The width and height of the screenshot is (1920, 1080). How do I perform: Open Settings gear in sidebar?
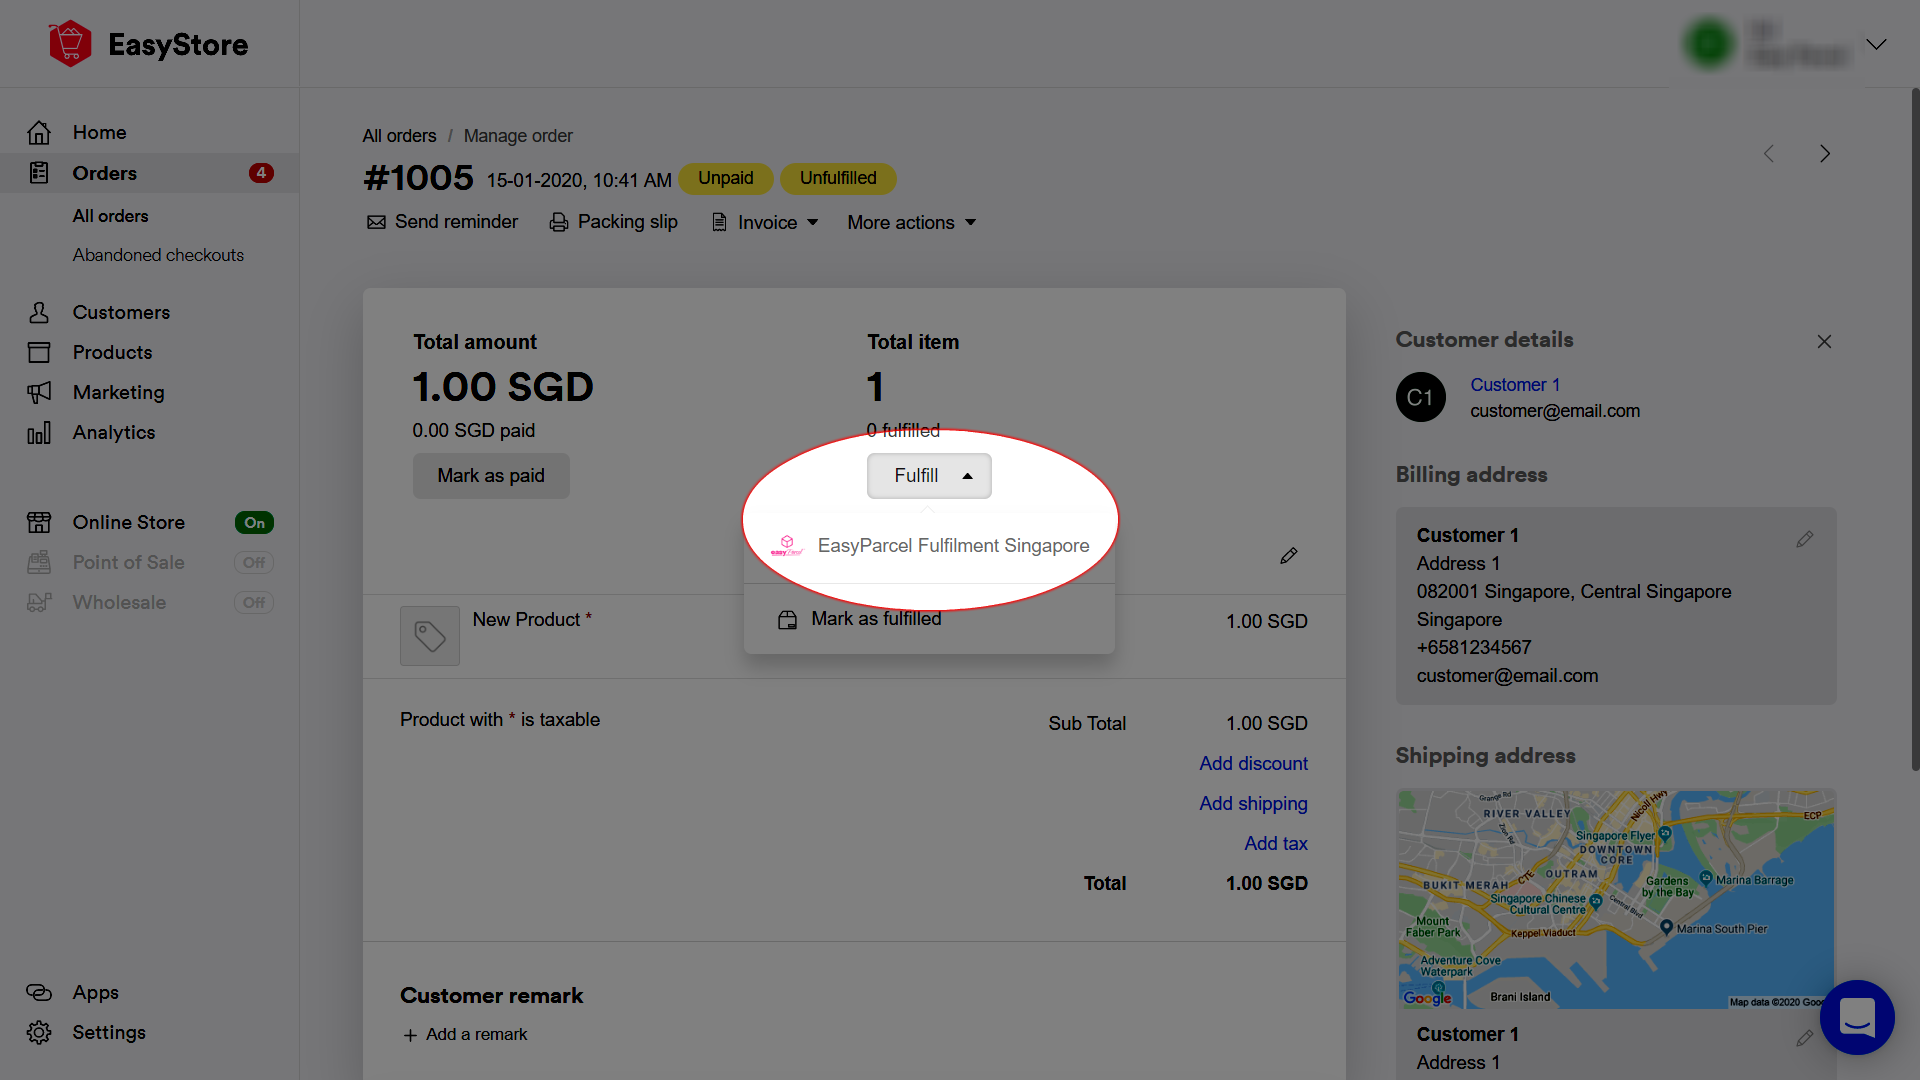pos(39,1033)
